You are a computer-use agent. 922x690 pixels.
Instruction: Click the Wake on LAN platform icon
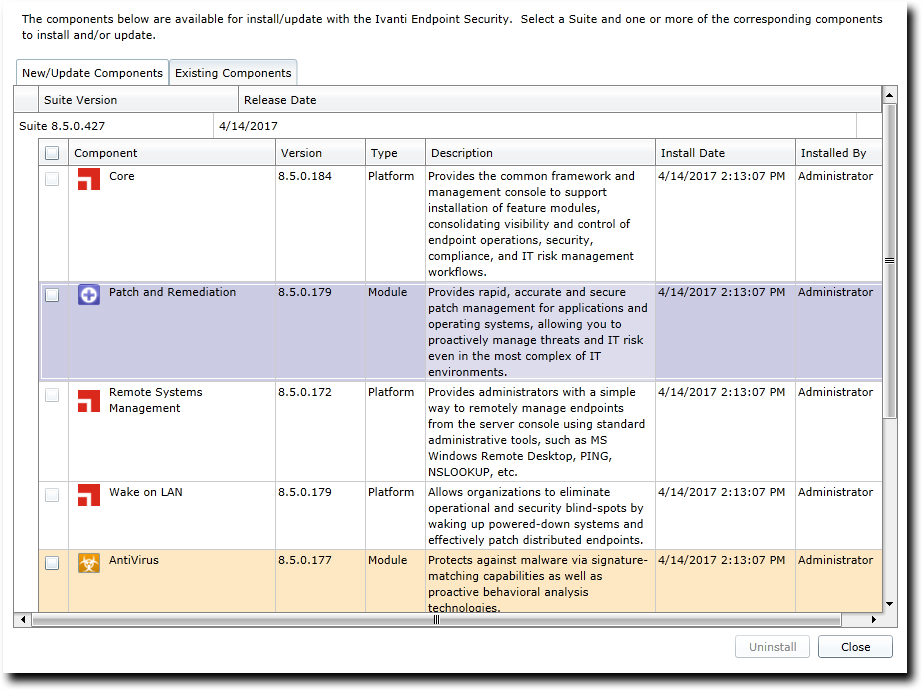[x=88, y=495]
